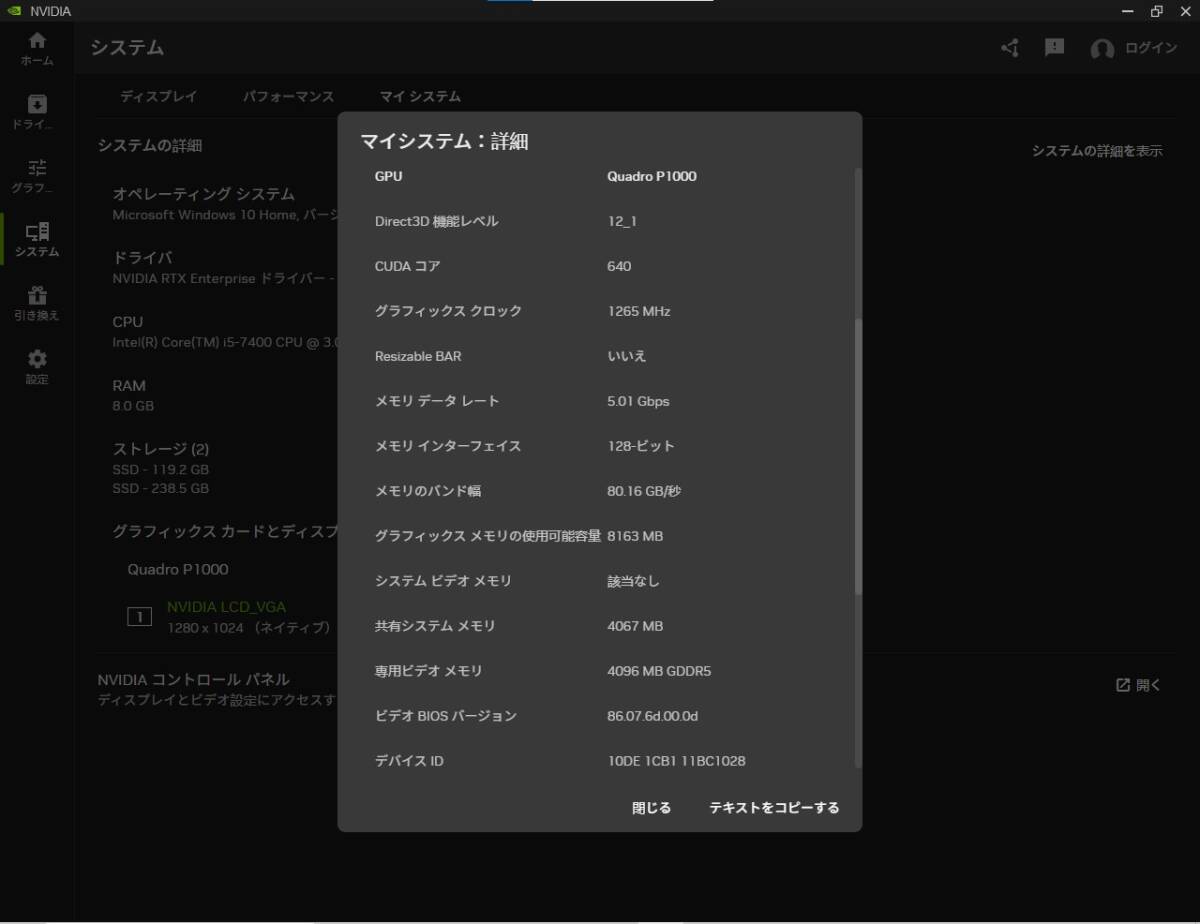Click the 80.16 GB/秒 value

click(644, 491)
